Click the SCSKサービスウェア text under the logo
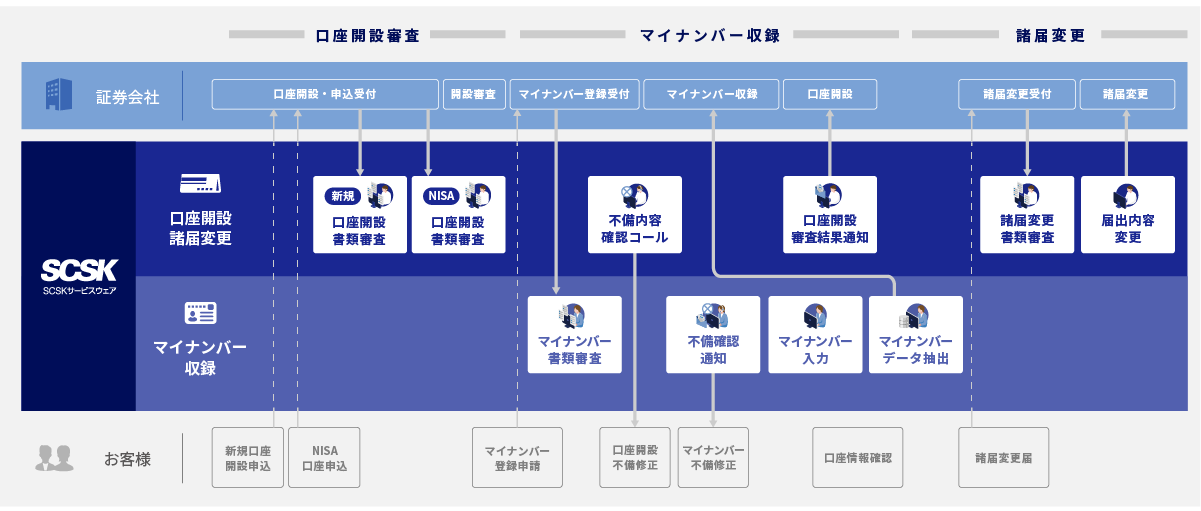 click(x=79, y=291)
